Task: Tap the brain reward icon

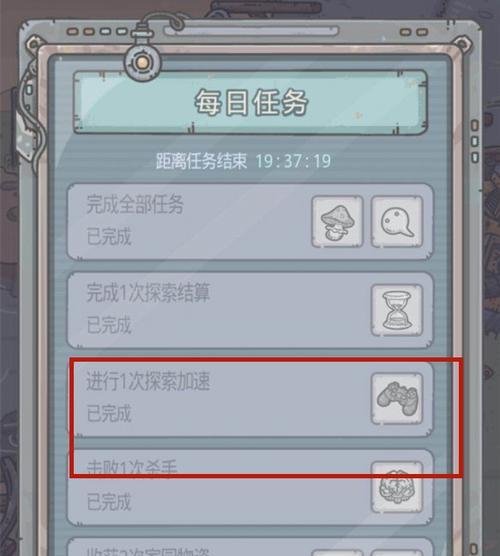Action: [397, 487]
